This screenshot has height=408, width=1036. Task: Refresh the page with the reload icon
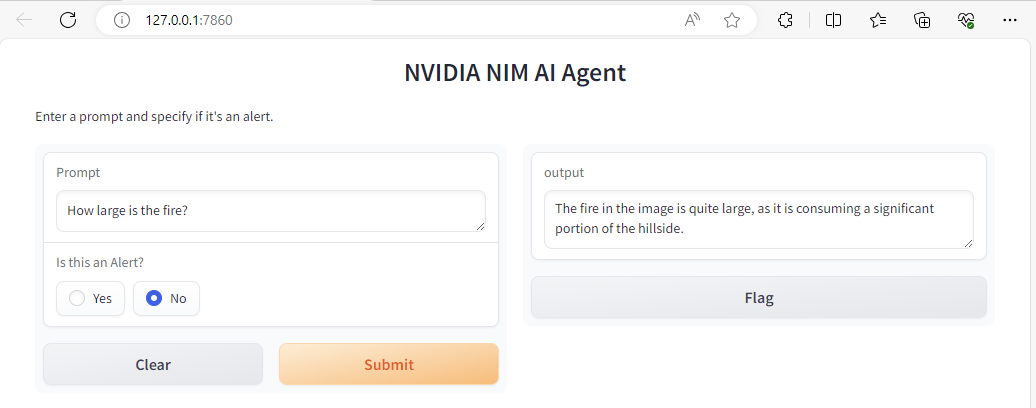68,20
